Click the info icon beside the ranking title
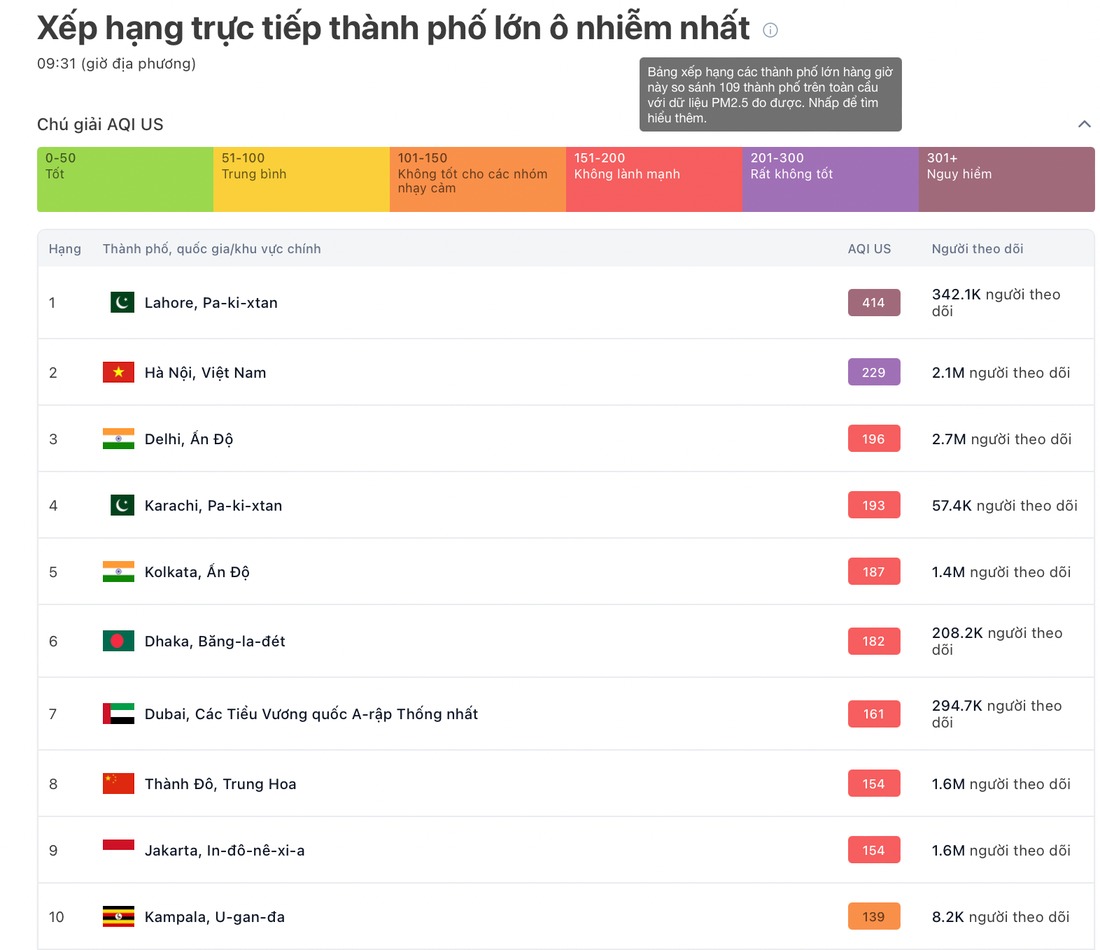The image size is (1100, 950). pyautogui.click(x=770, y=30)
